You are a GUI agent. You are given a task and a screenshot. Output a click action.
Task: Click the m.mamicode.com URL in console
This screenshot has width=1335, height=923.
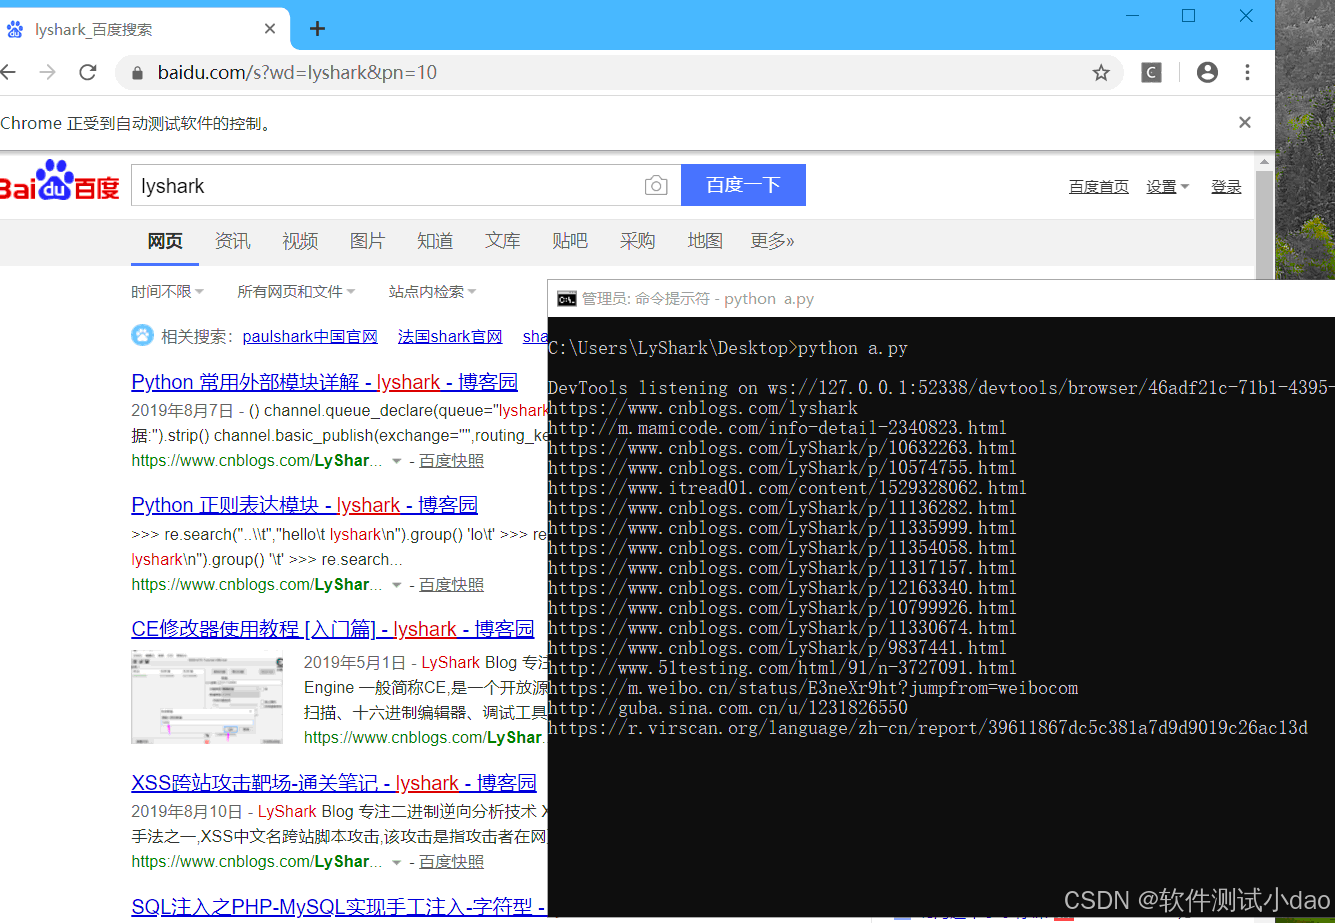(x=777, y=428)
